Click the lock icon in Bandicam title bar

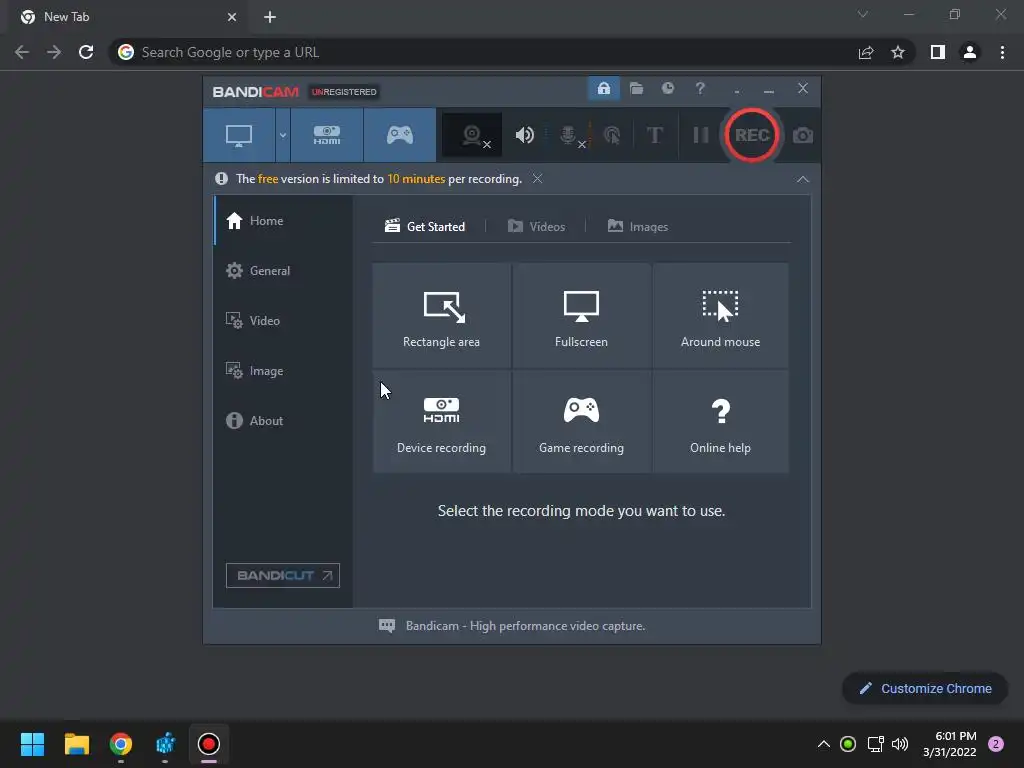(604, 88)
